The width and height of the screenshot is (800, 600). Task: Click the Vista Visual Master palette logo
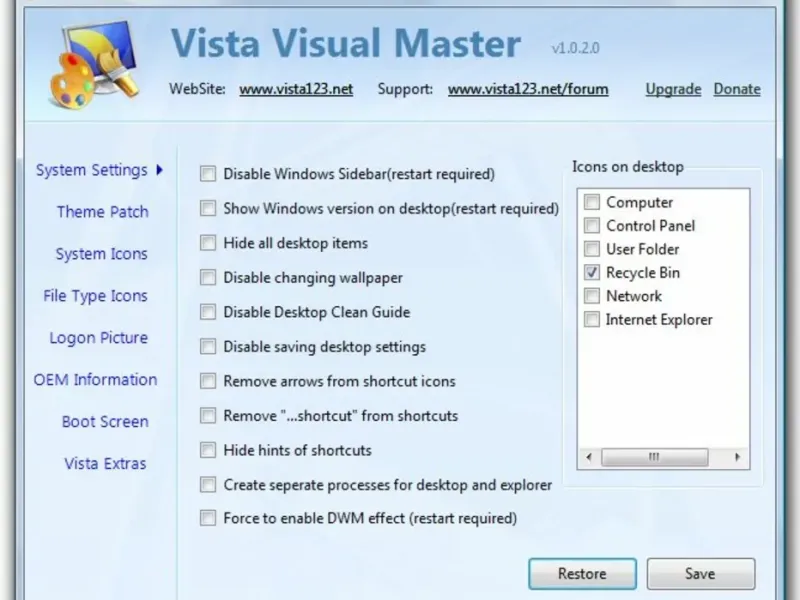(x=95, y=64)
